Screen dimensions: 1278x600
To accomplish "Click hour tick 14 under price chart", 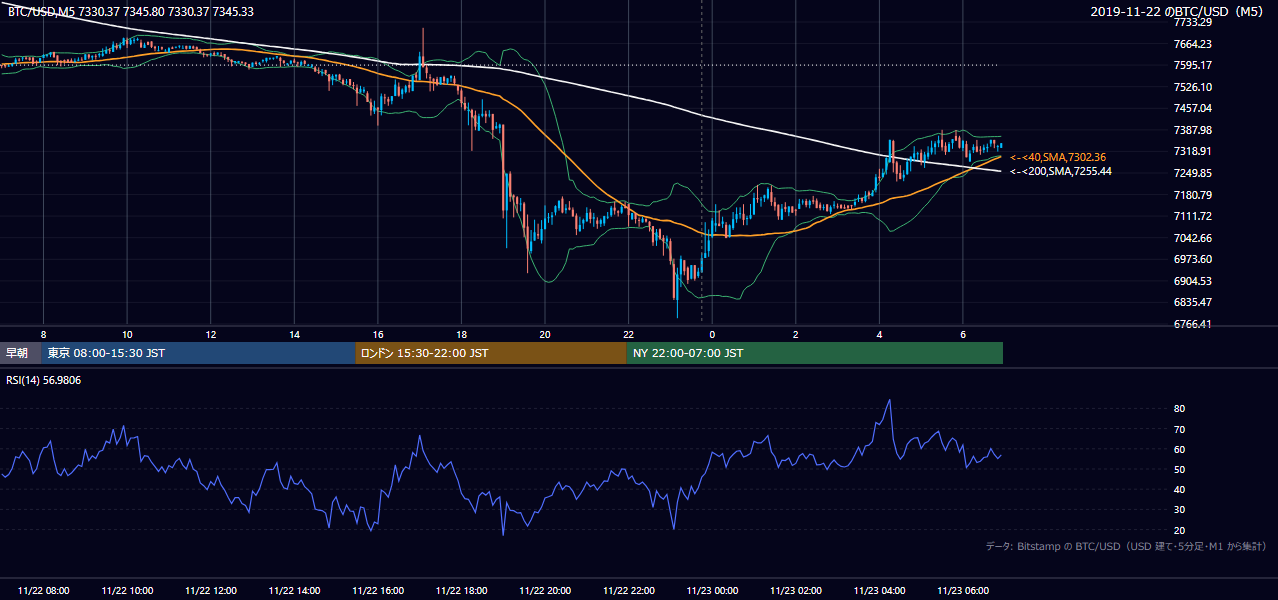I will tap(294, 334).
